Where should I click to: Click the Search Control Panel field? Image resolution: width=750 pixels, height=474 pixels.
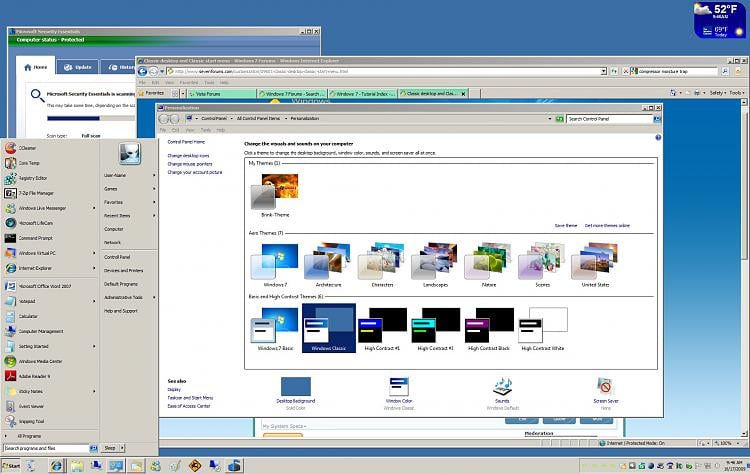pos(609,119)
